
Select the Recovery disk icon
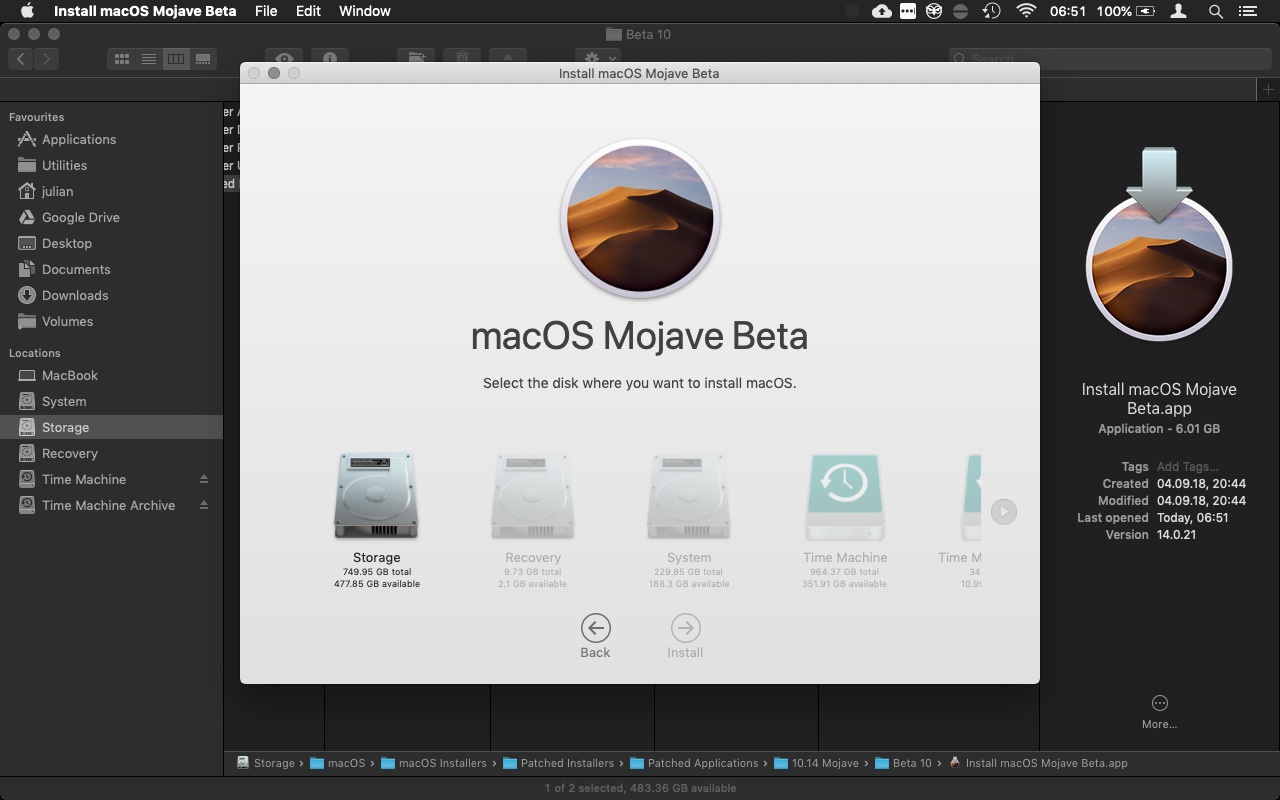click(532, 497)
